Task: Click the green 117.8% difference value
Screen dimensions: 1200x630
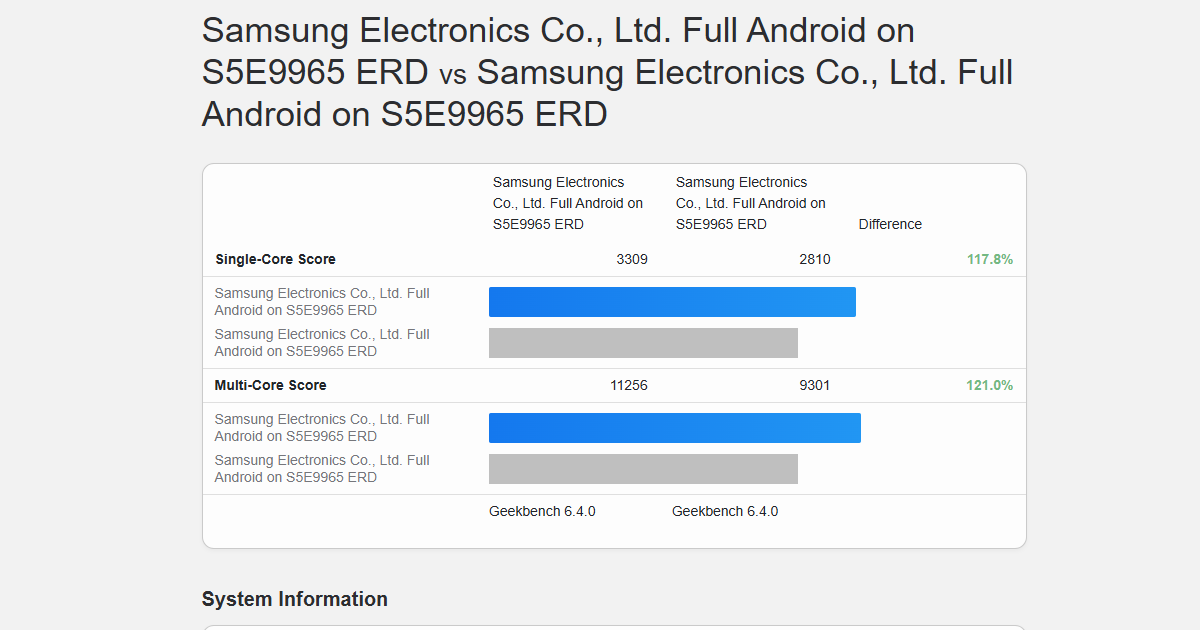Action: (989, 259)
